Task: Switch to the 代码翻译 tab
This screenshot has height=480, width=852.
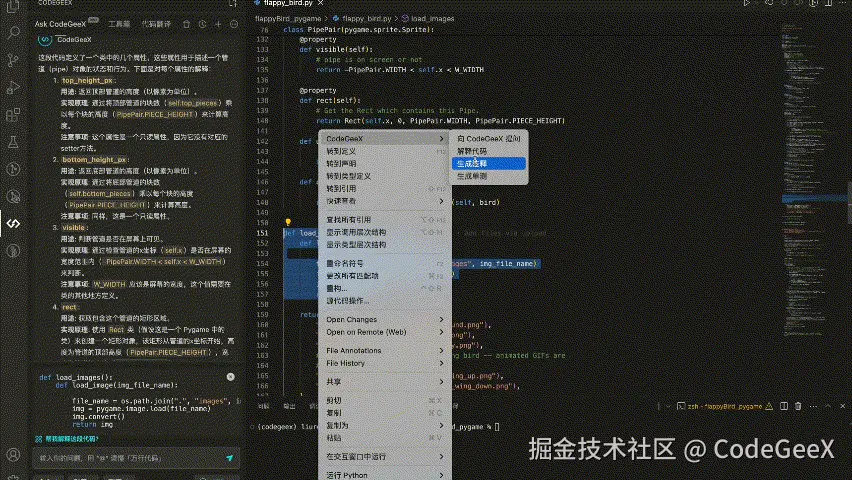Action: click(156, 24)
